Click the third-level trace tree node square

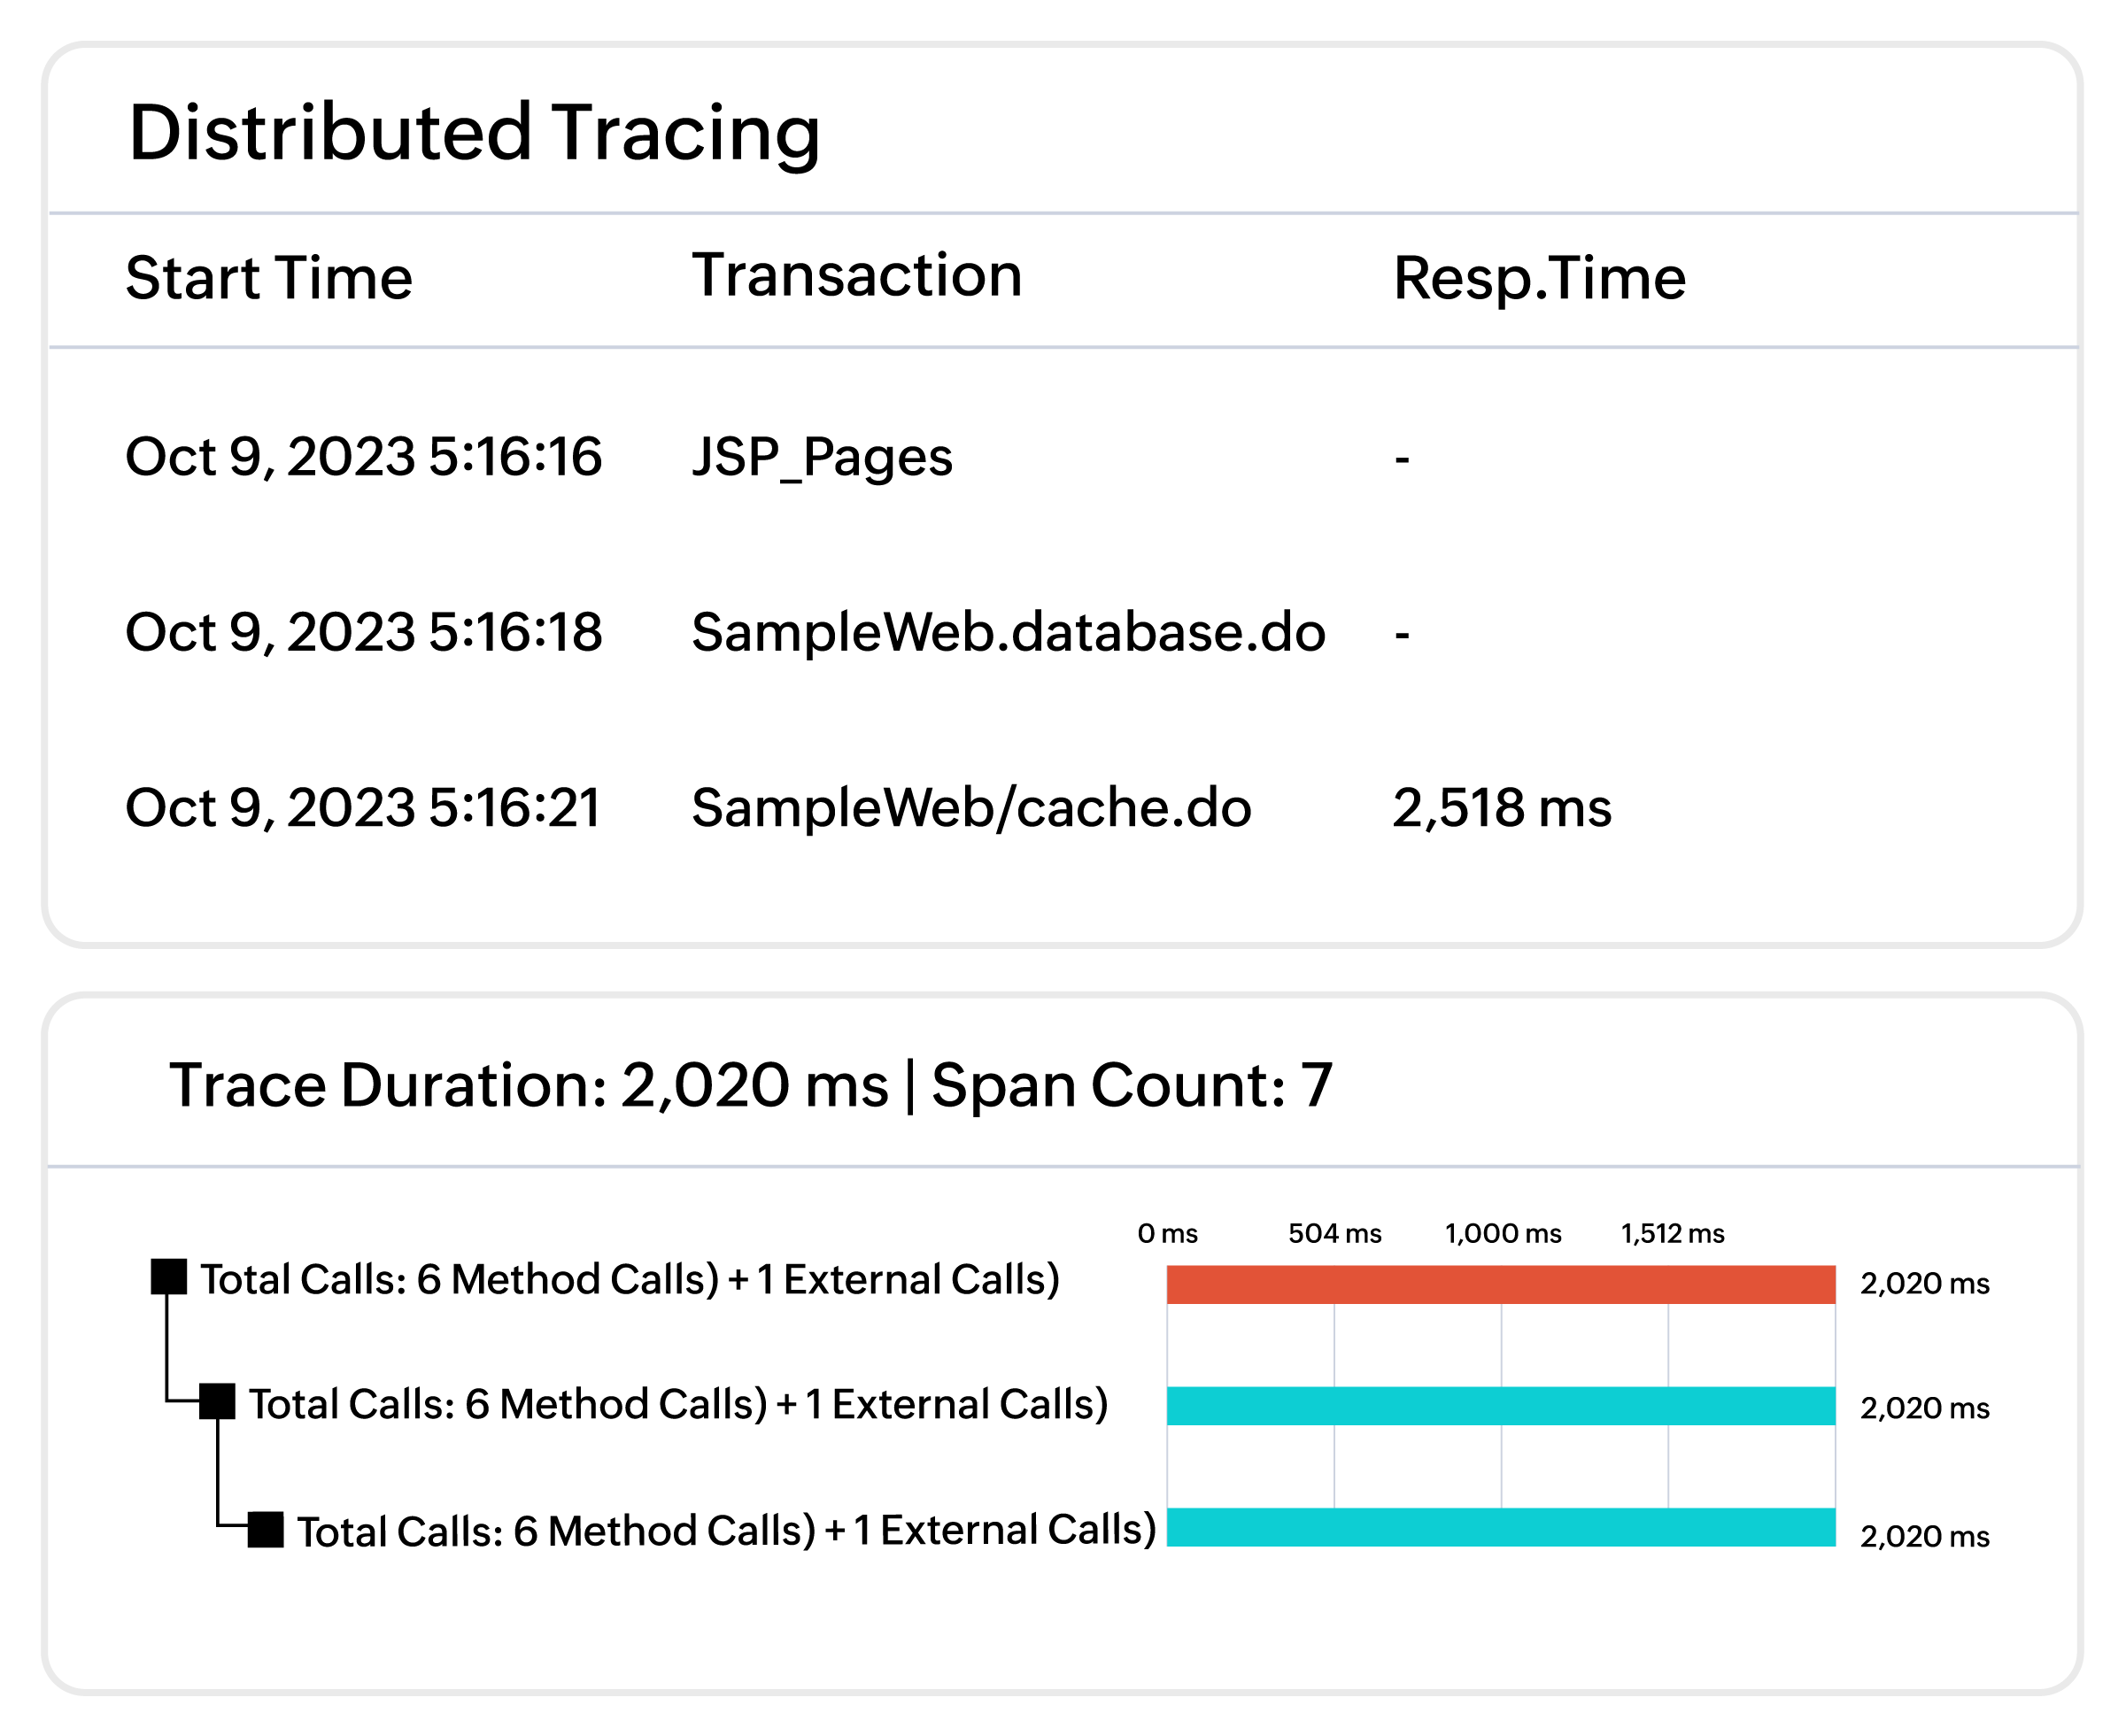tap(265, 1529)
